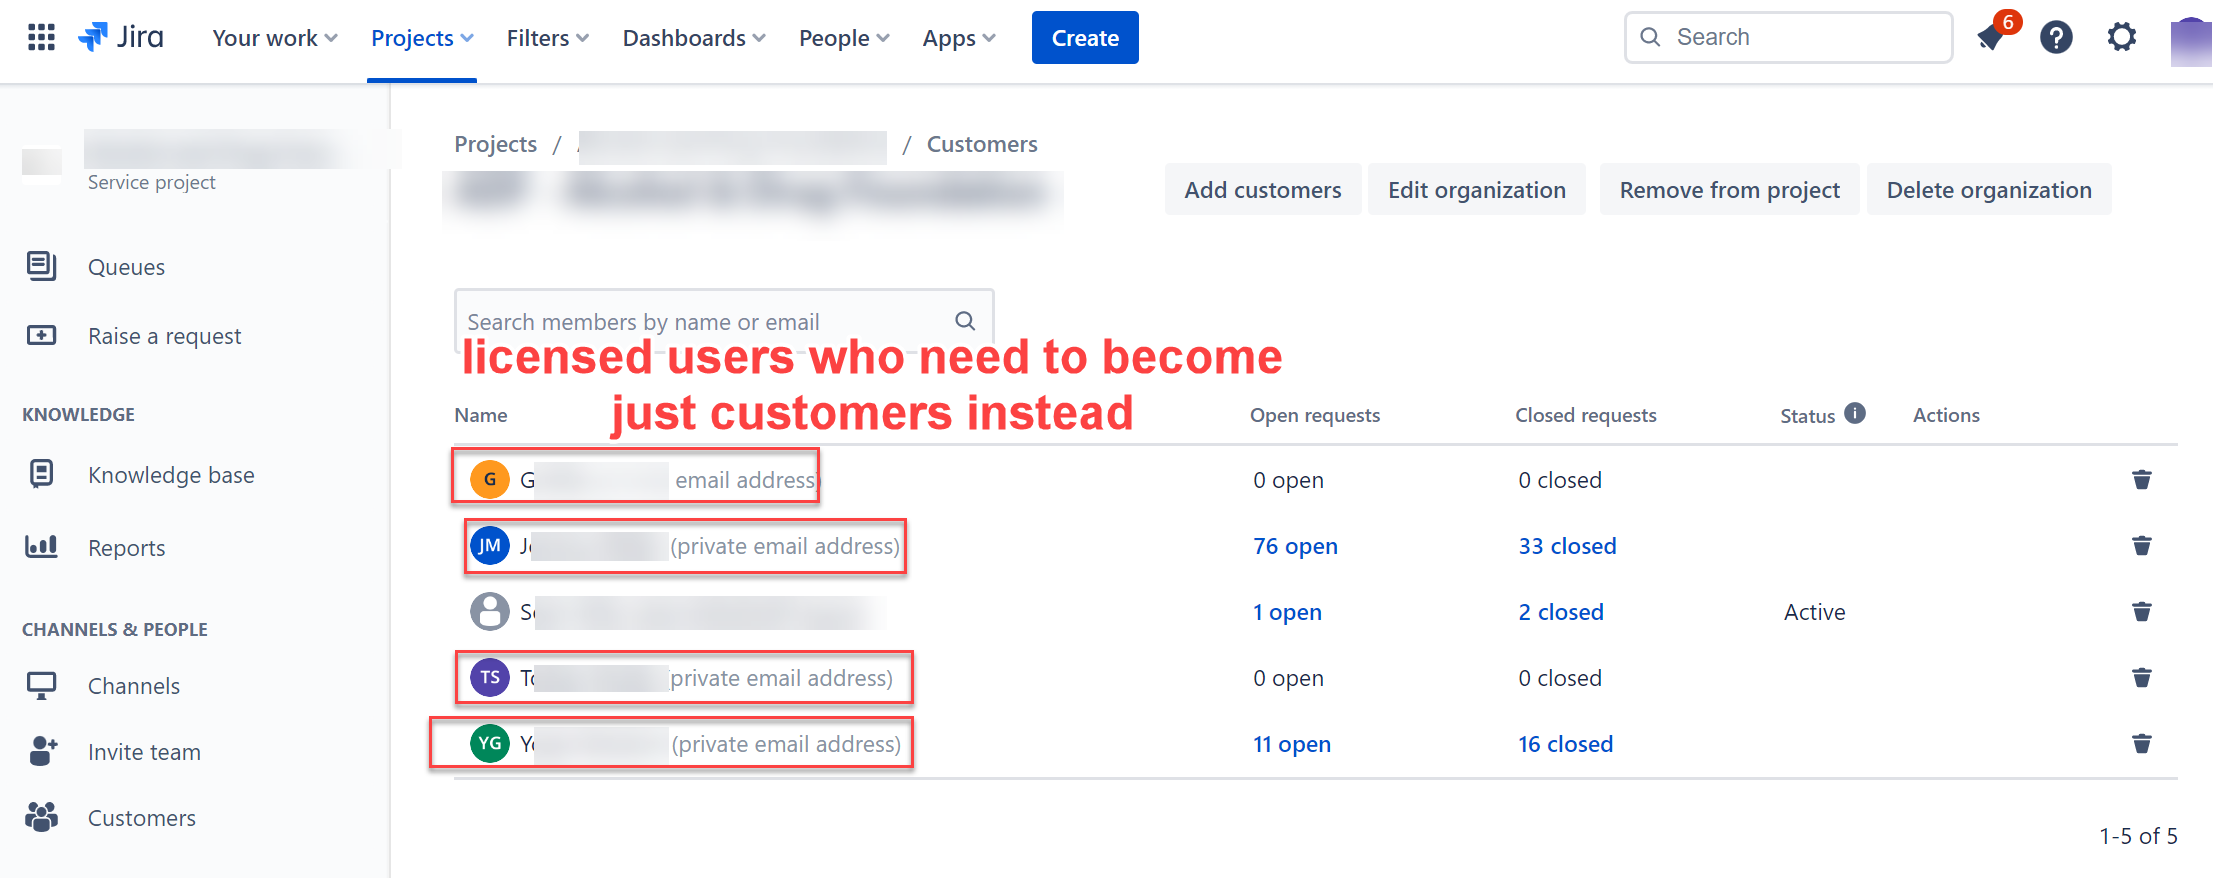Image resolution: width=2213 pixels, height=878 pixels.
Task: Open the help question mark icon
Action: [x=2056, y=38]
